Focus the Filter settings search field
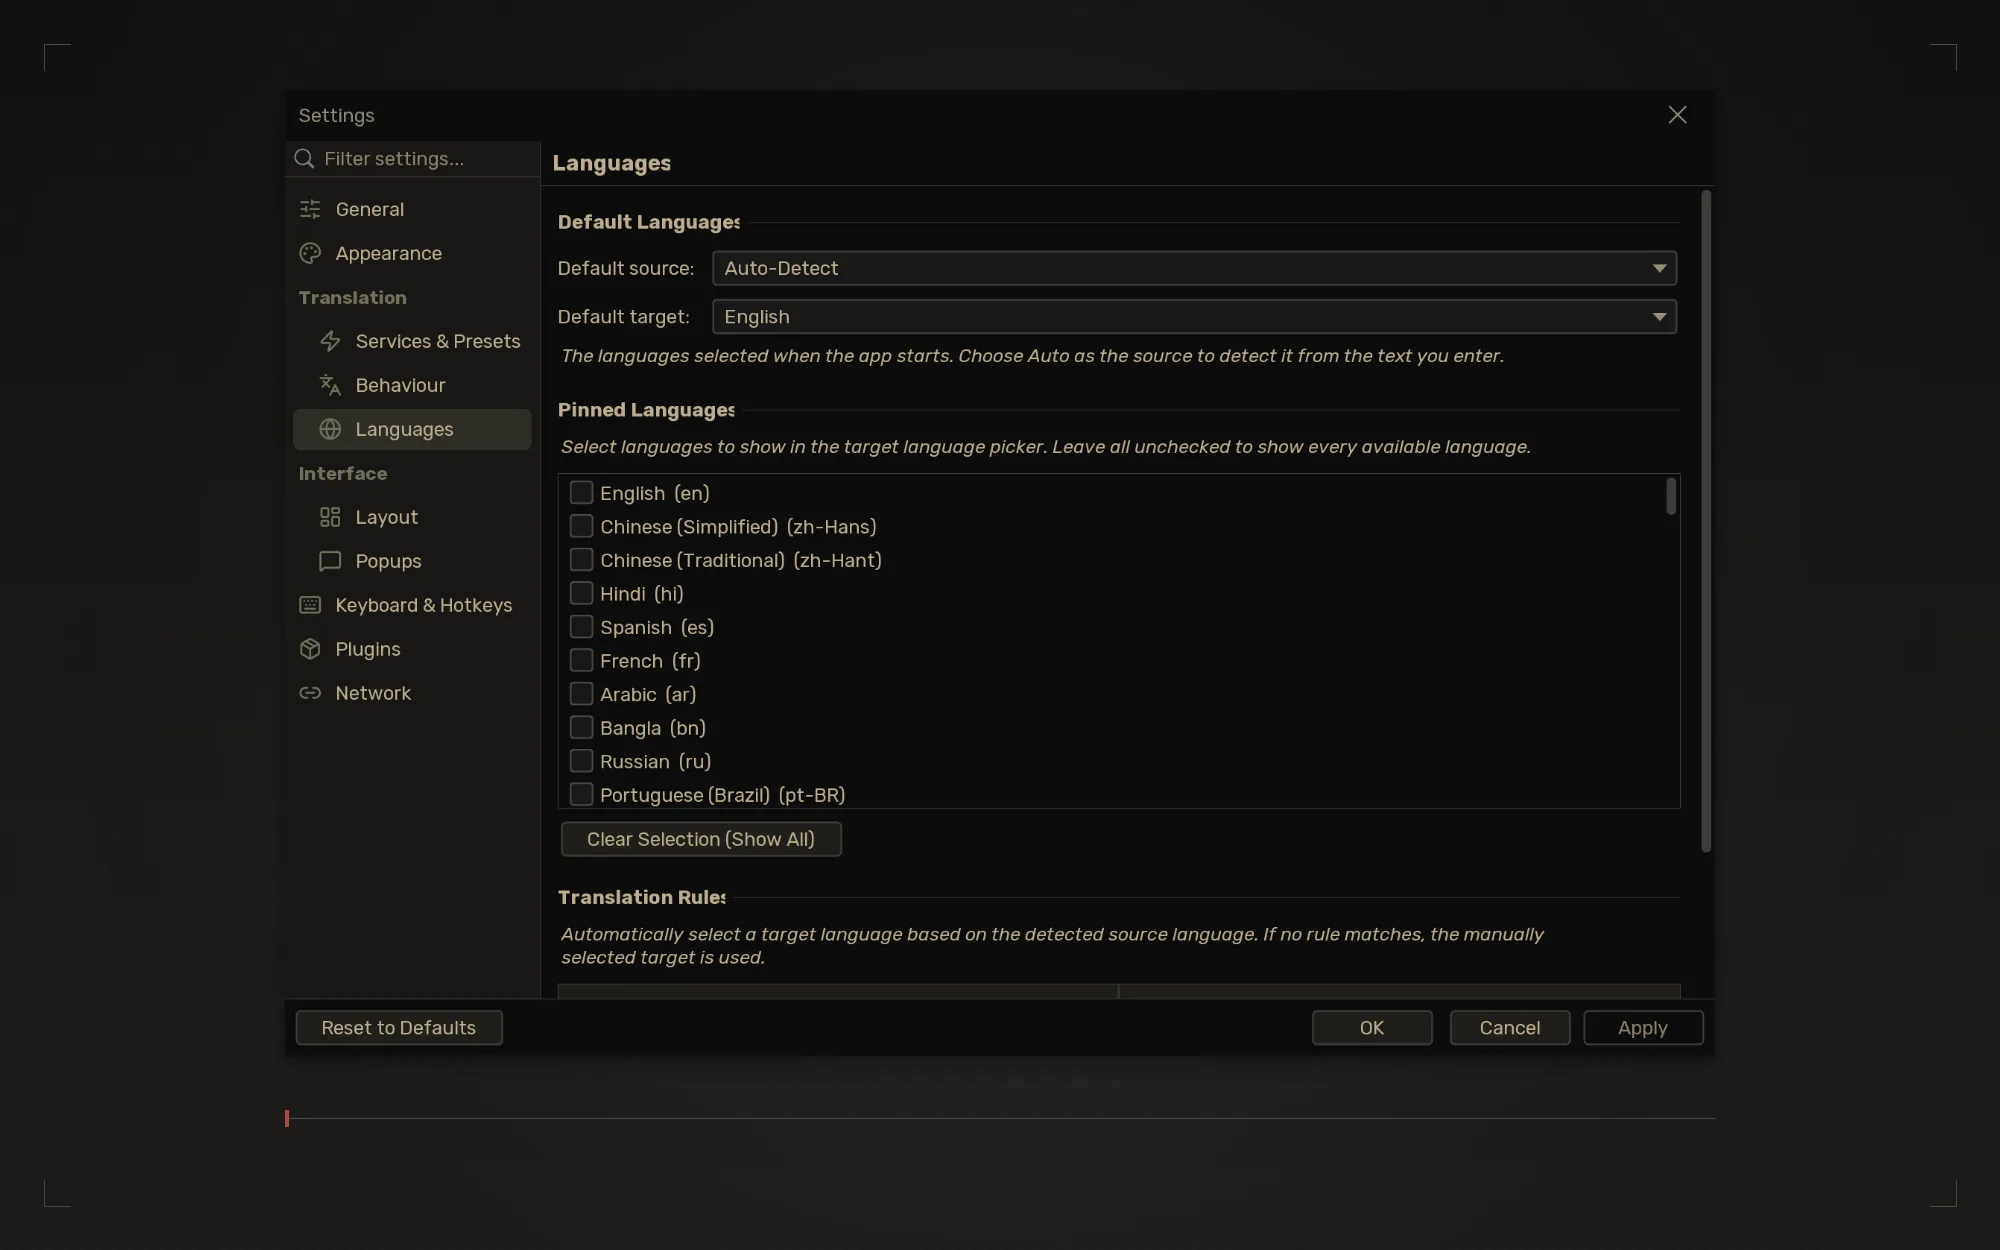The image size is (2000, 1250). pos(413,159)
